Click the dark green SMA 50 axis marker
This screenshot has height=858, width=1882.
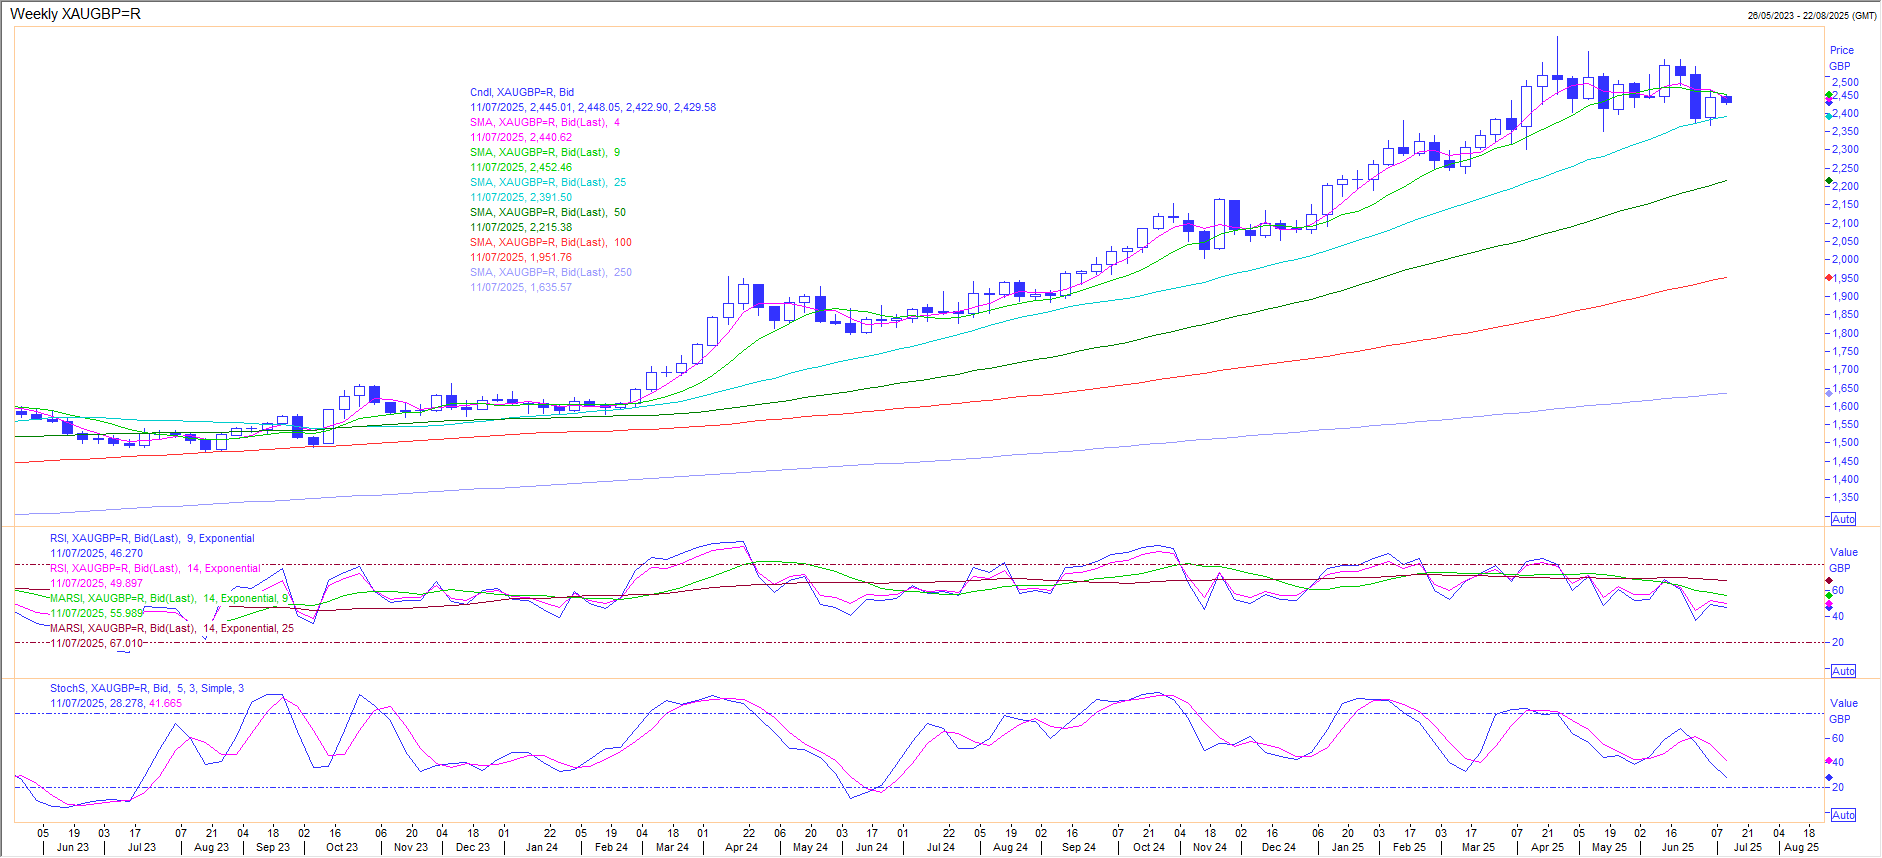point(1829,181)
